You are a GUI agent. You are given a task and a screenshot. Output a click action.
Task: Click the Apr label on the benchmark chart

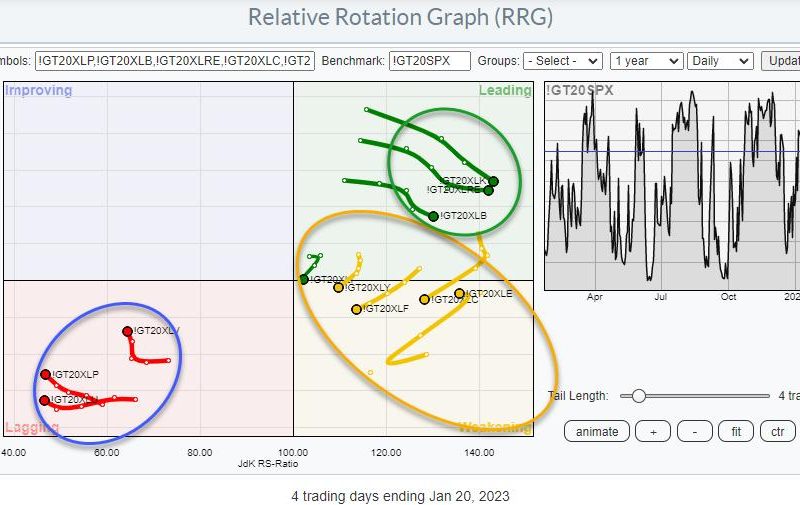point(594,297)
